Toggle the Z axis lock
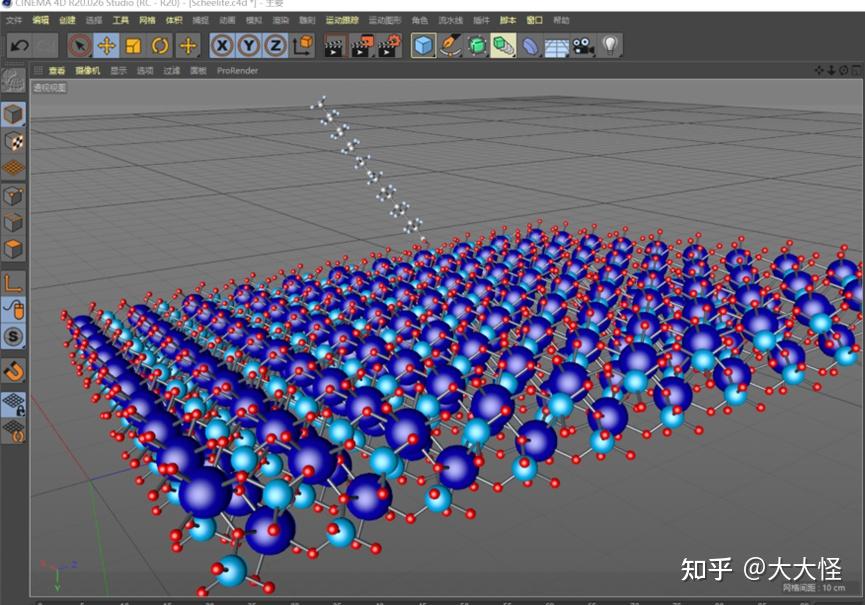 [275, 46]
